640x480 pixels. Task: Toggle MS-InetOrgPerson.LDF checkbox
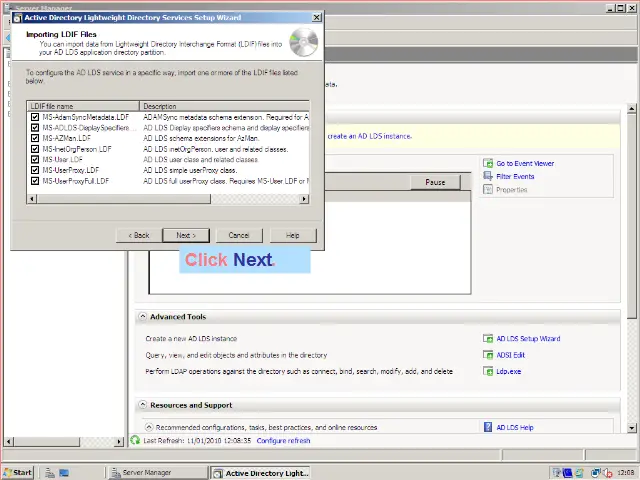pos(35,149)
